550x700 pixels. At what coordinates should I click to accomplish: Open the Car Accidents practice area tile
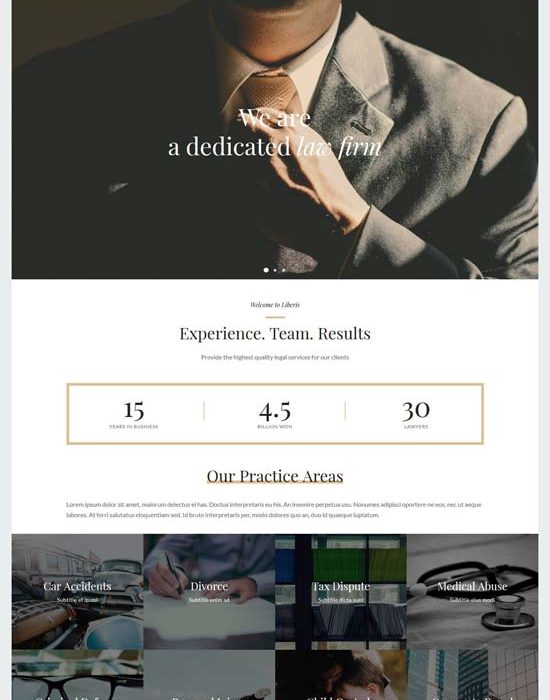(77, 592)
